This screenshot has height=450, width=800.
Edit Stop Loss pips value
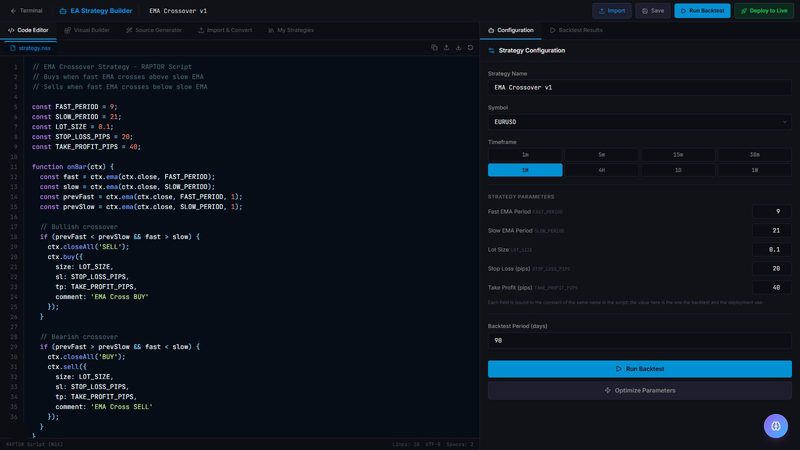pyautogui.click(x=772, y=268)
